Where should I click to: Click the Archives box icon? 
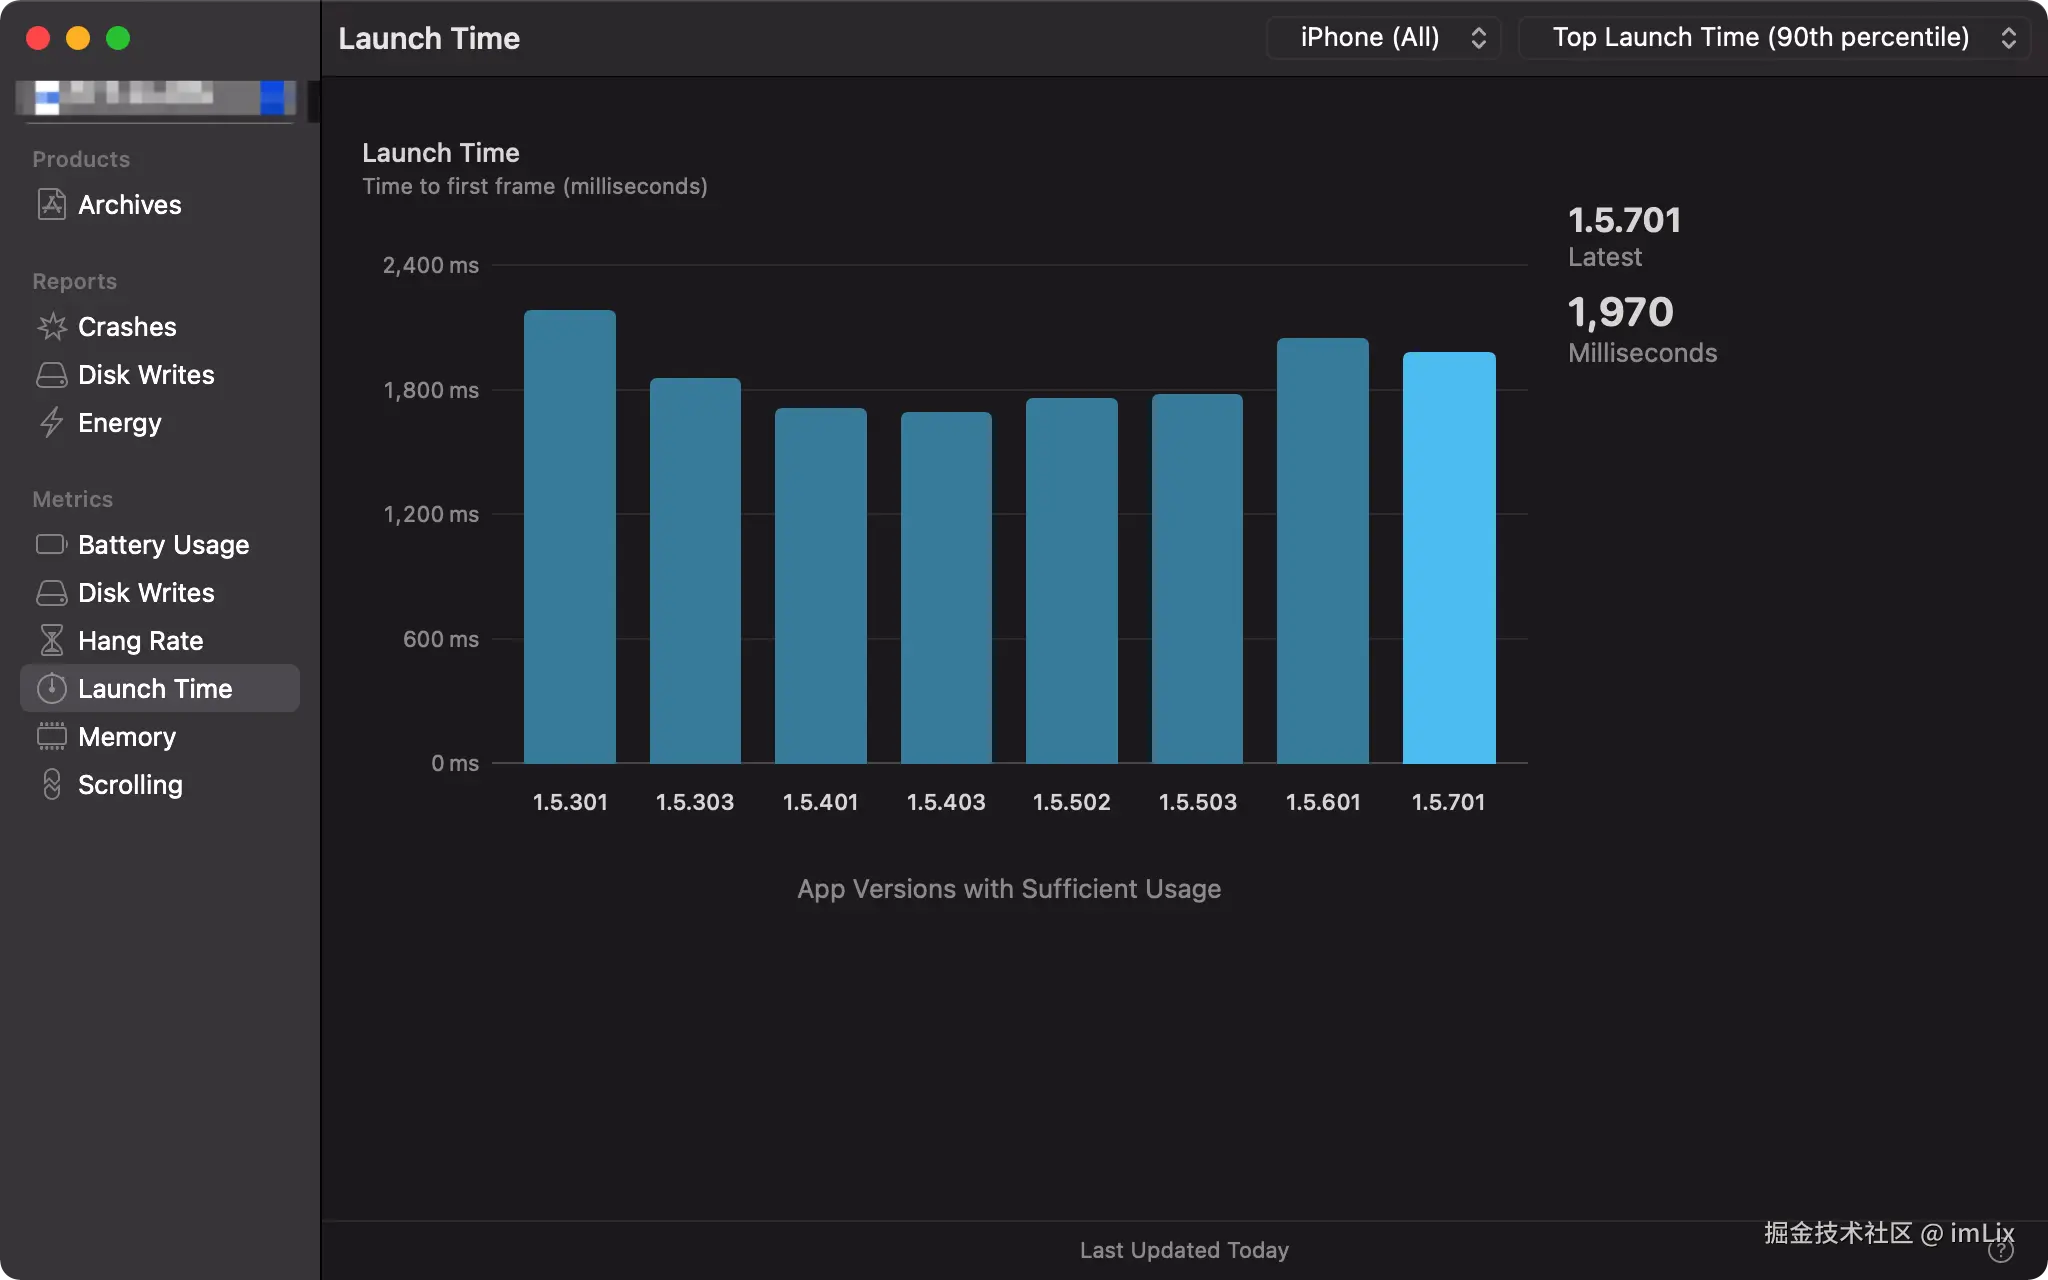51,204
